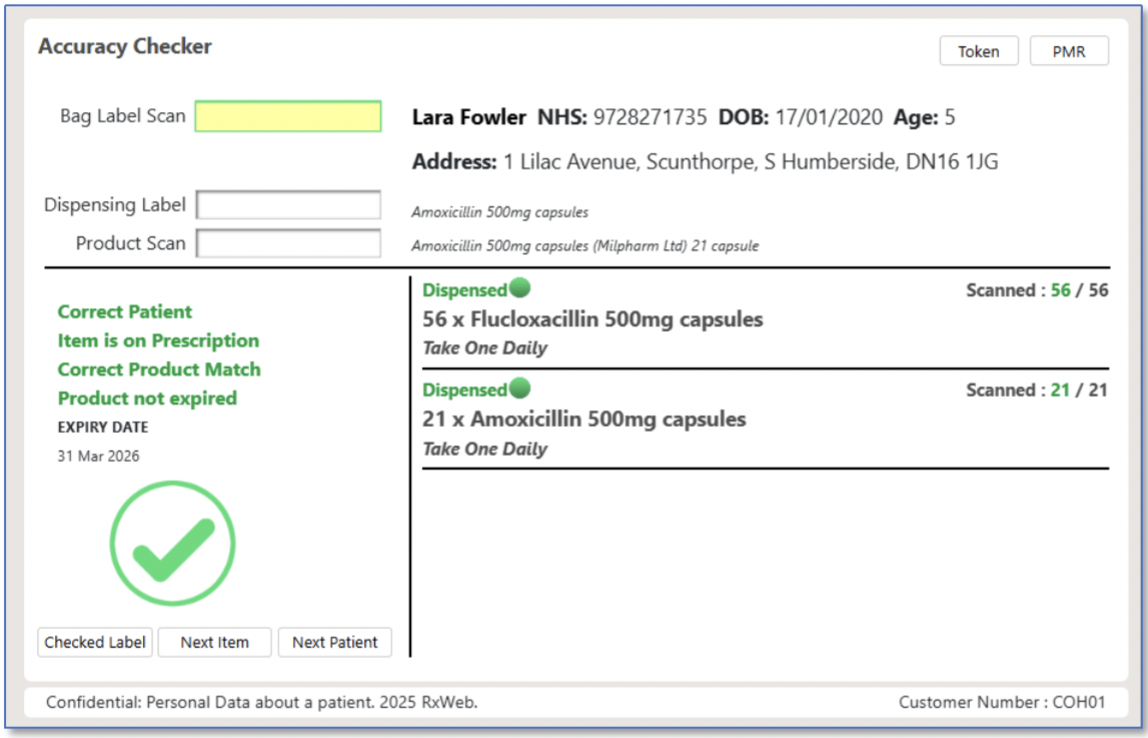The height and width of the screenshot is (738, 1148).
Task: Advance to Next Patient
Action: pyautogui.click(x=334, y=642)
